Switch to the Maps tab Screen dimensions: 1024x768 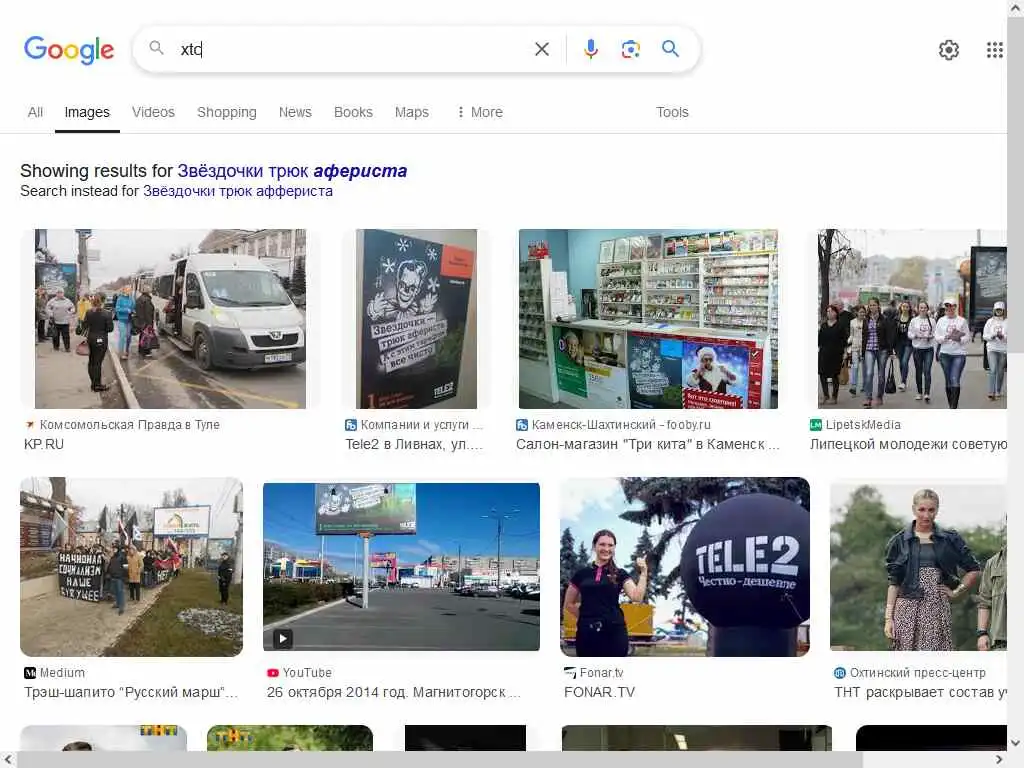click(x=411, y=112)
